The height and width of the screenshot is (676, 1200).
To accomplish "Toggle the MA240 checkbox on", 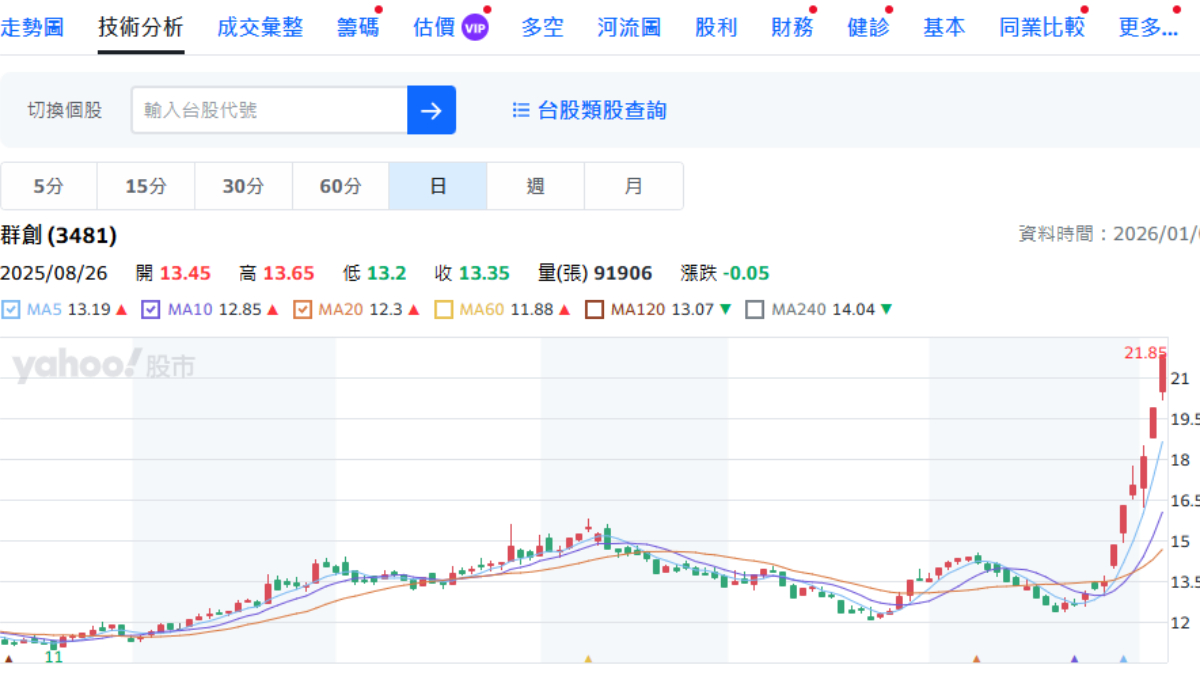I will tap(755, 310).
